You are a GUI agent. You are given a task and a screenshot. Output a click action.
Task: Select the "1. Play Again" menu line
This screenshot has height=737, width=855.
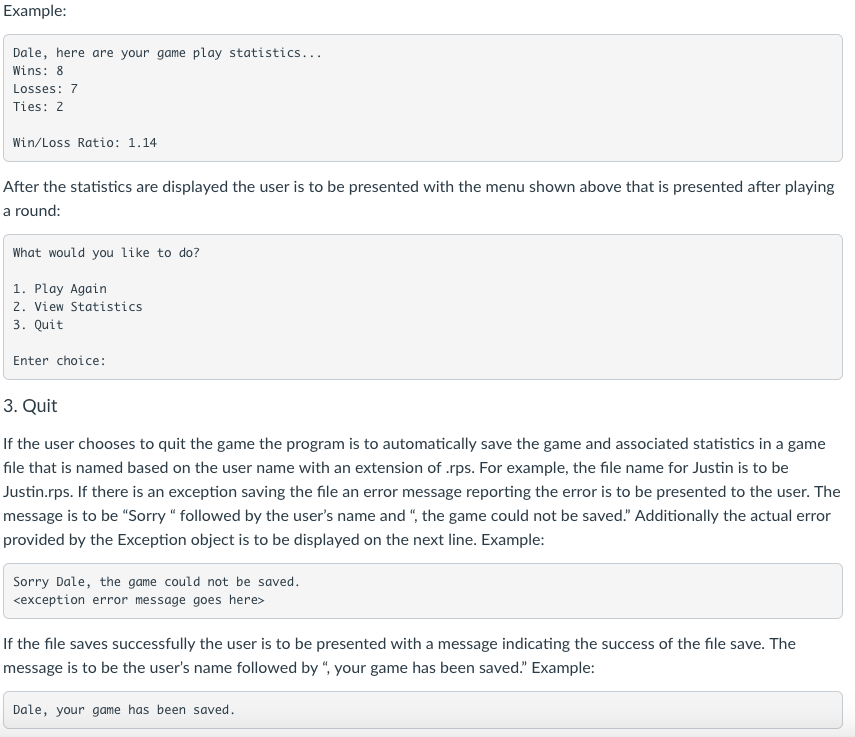tap(60, 289)
